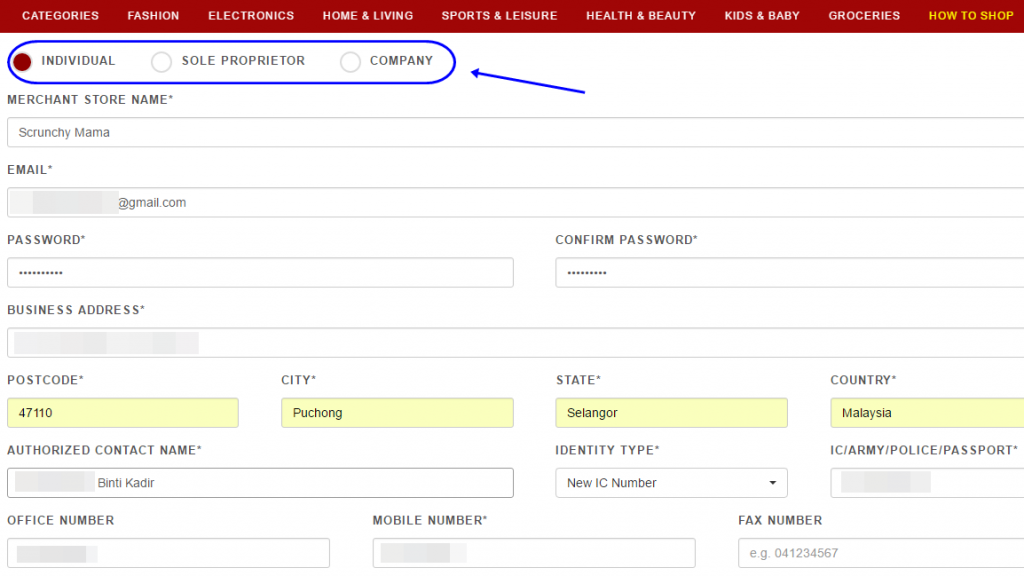
Task: Focus the Fax Number field
Action: click(881, 553)
